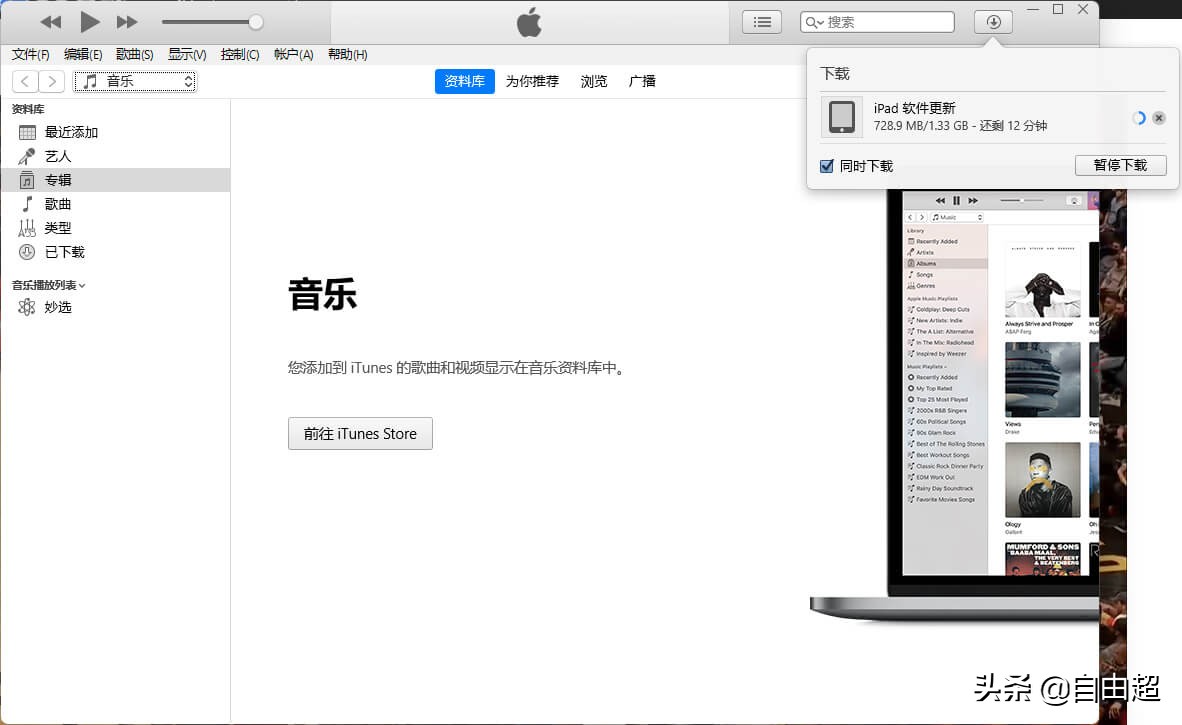Collapse the 音乐播放列表 section

point(85,284)
